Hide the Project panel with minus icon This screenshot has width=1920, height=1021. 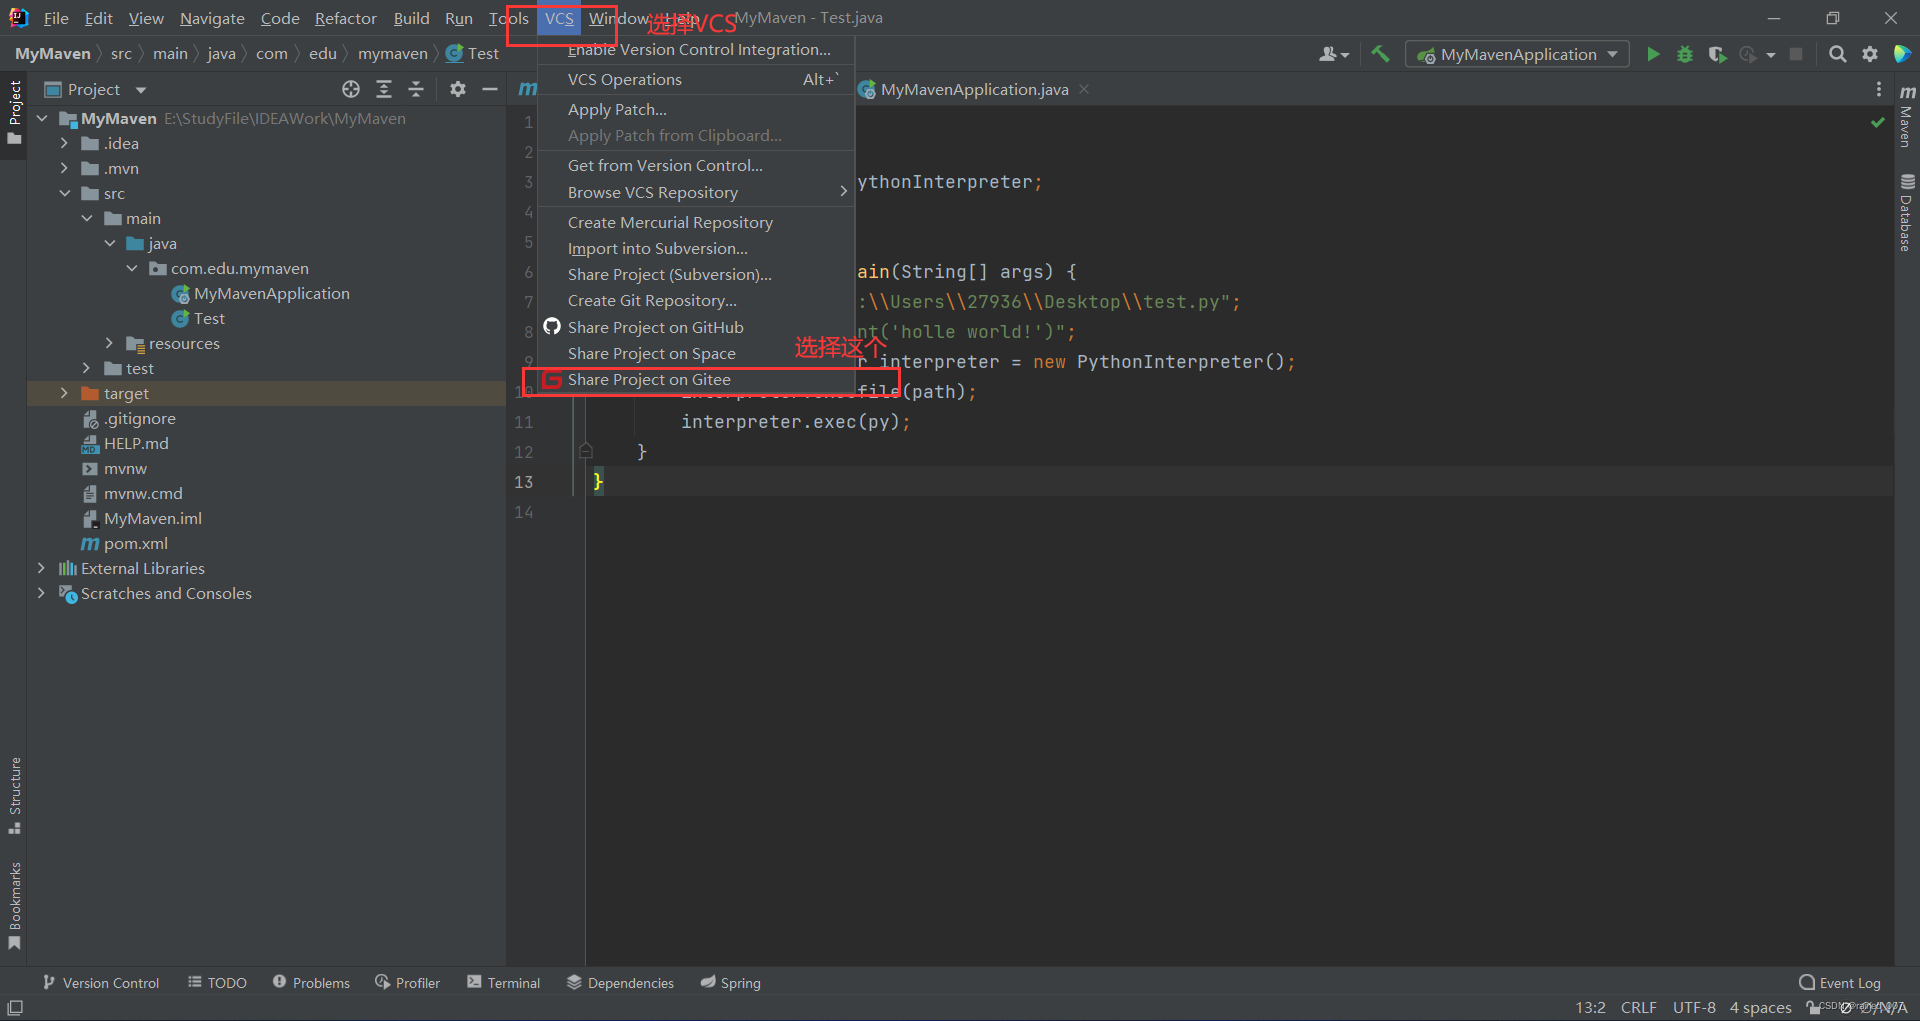click(x=490, y=89)
